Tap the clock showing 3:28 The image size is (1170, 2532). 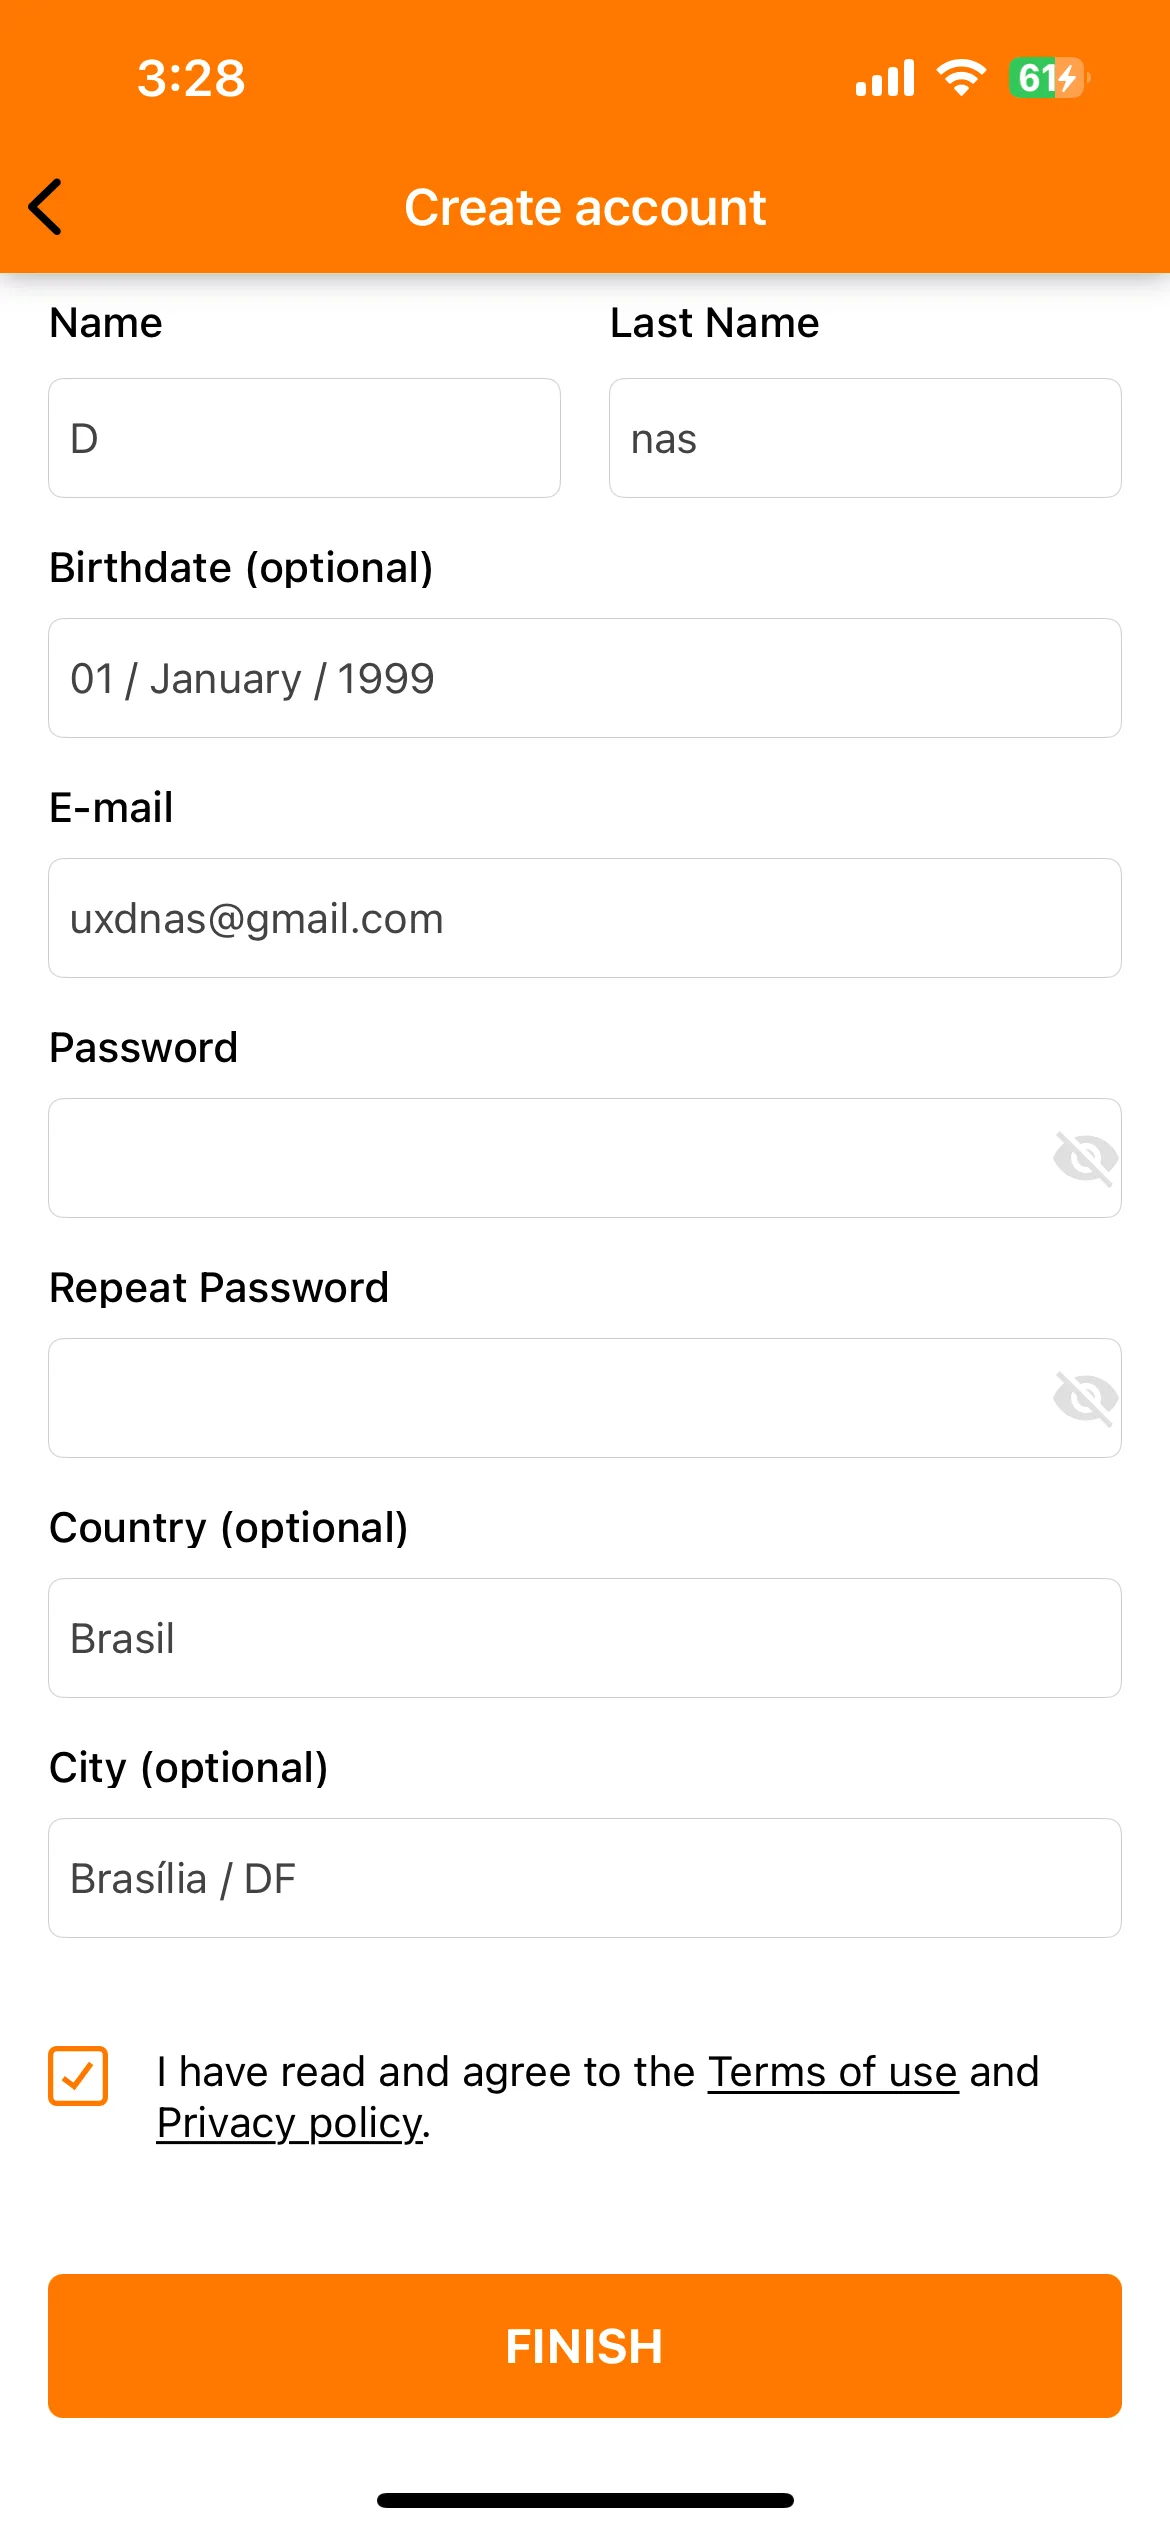click(191, 78)
